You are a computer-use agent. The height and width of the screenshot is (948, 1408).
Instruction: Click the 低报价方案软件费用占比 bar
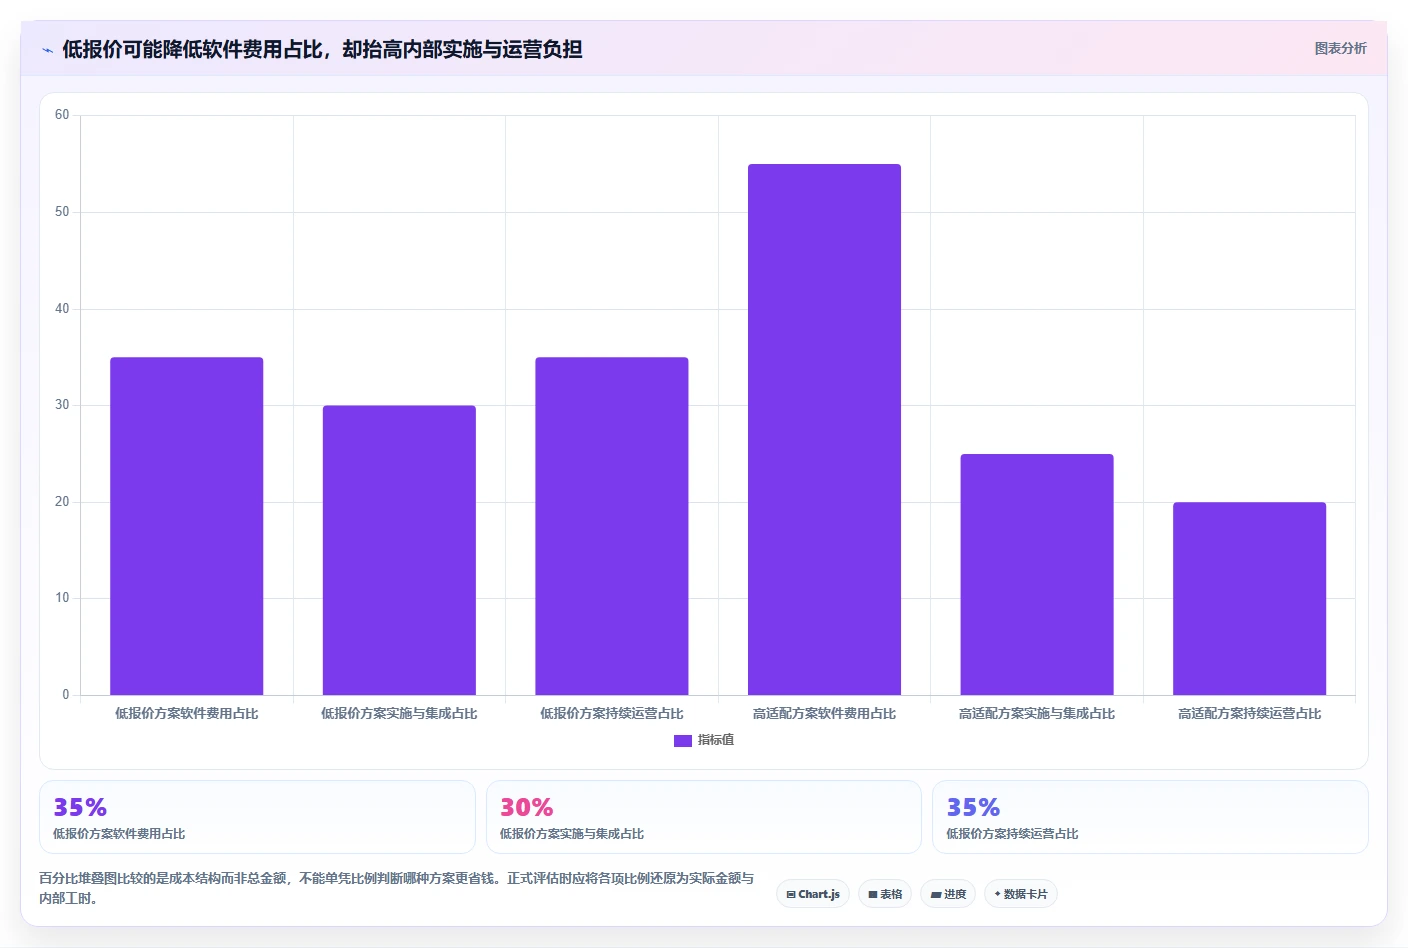point(187,526)
